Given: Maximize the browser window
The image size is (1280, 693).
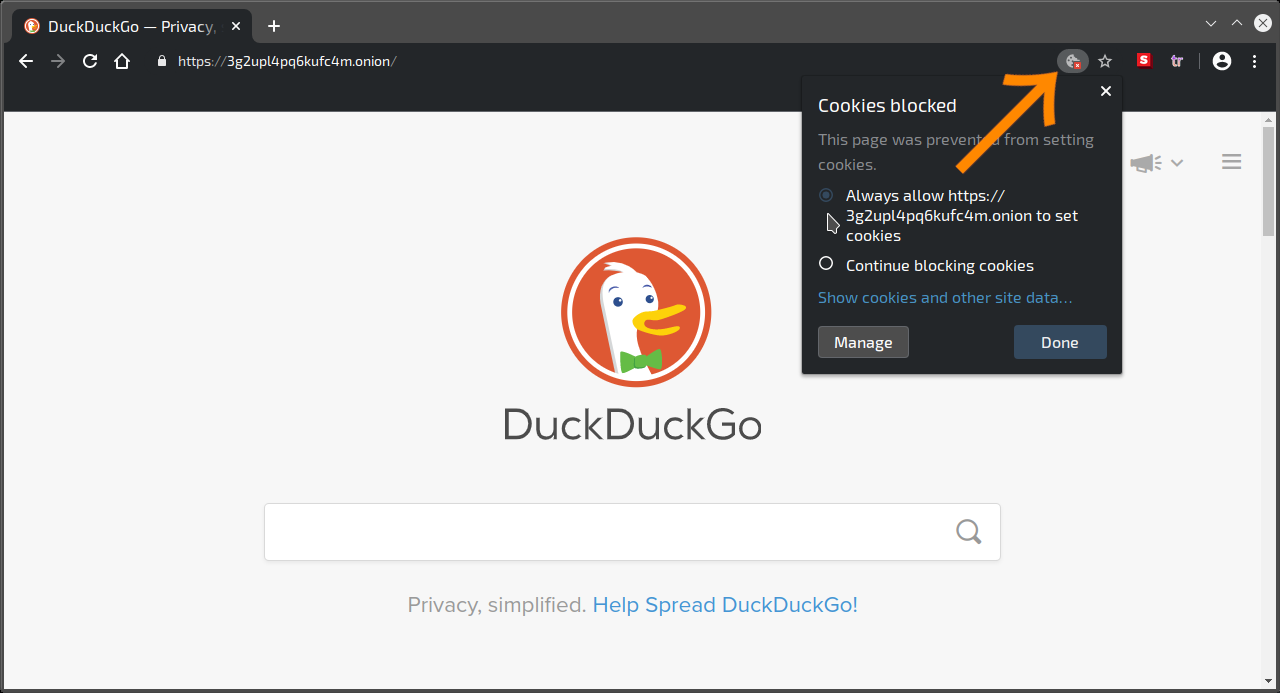Looking at the screenshot, I should click(x=1237, y=23).
